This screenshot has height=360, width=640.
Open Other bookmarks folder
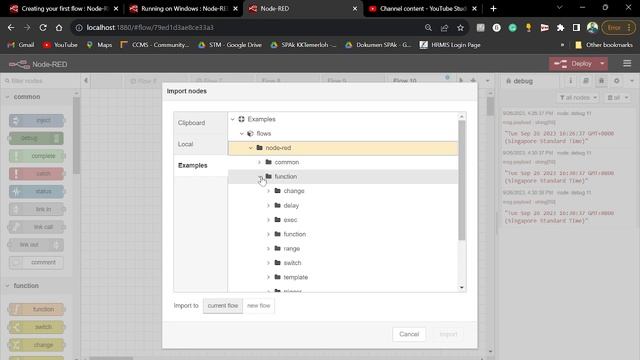(604, 45)
